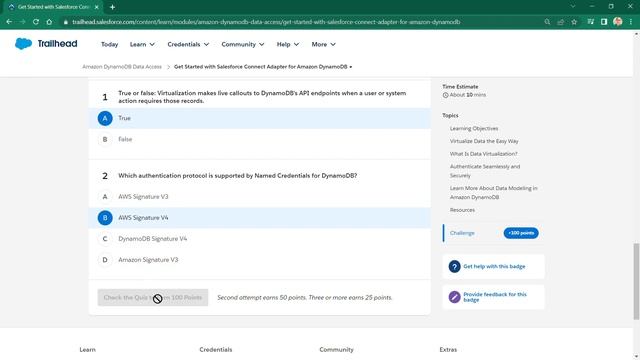The width and height of the screenshot is (640, 360).
Task: Close the Get Started with Salesforce tab
Action: 96,7
